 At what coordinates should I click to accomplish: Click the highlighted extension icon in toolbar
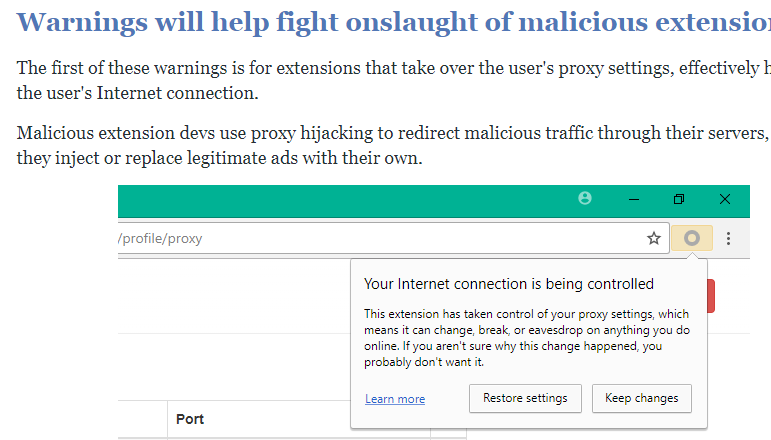[x=692, y=238]
